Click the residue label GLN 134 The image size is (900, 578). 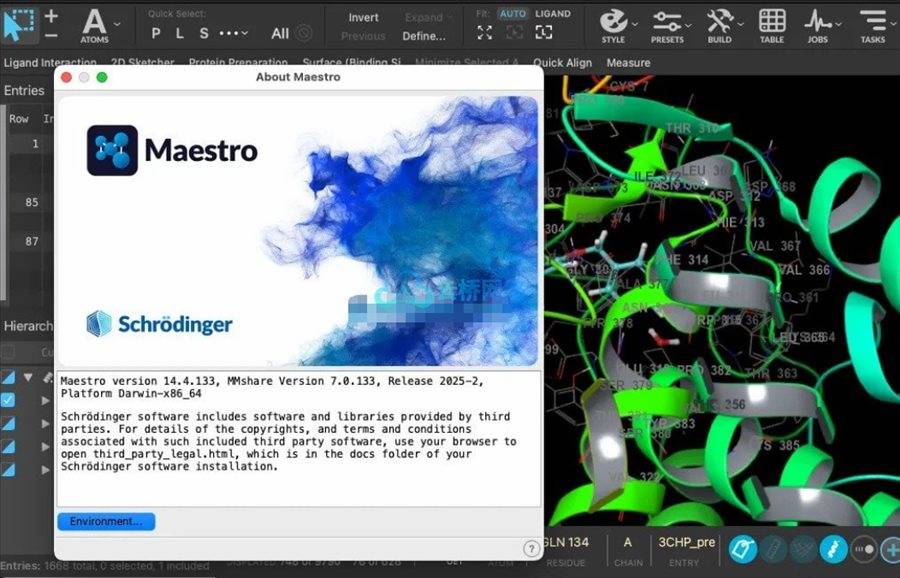click(x=565, y=542)
